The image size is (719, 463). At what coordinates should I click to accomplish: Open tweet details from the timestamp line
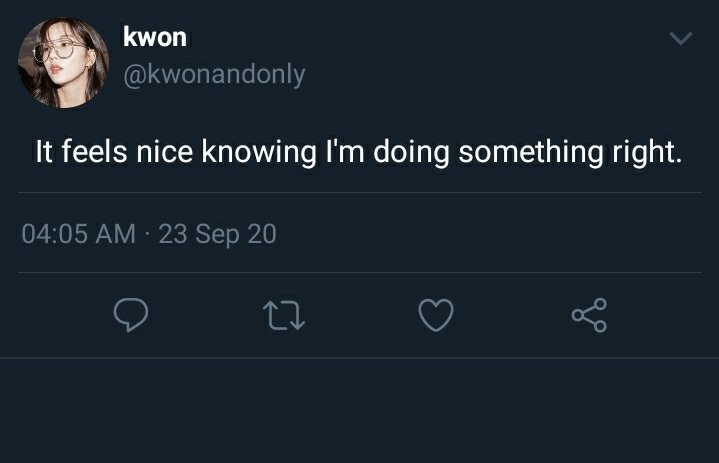[x=149, y=234]
